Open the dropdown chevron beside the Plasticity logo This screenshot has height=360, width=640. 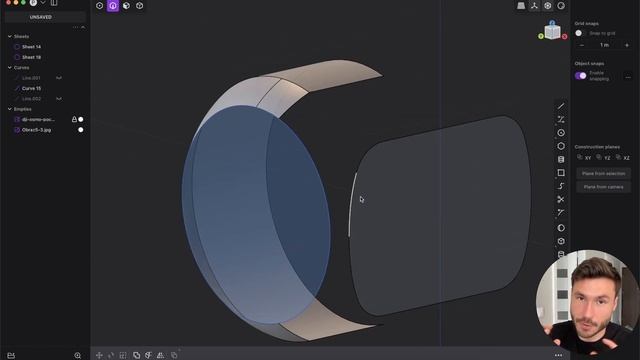coord(43,3)
